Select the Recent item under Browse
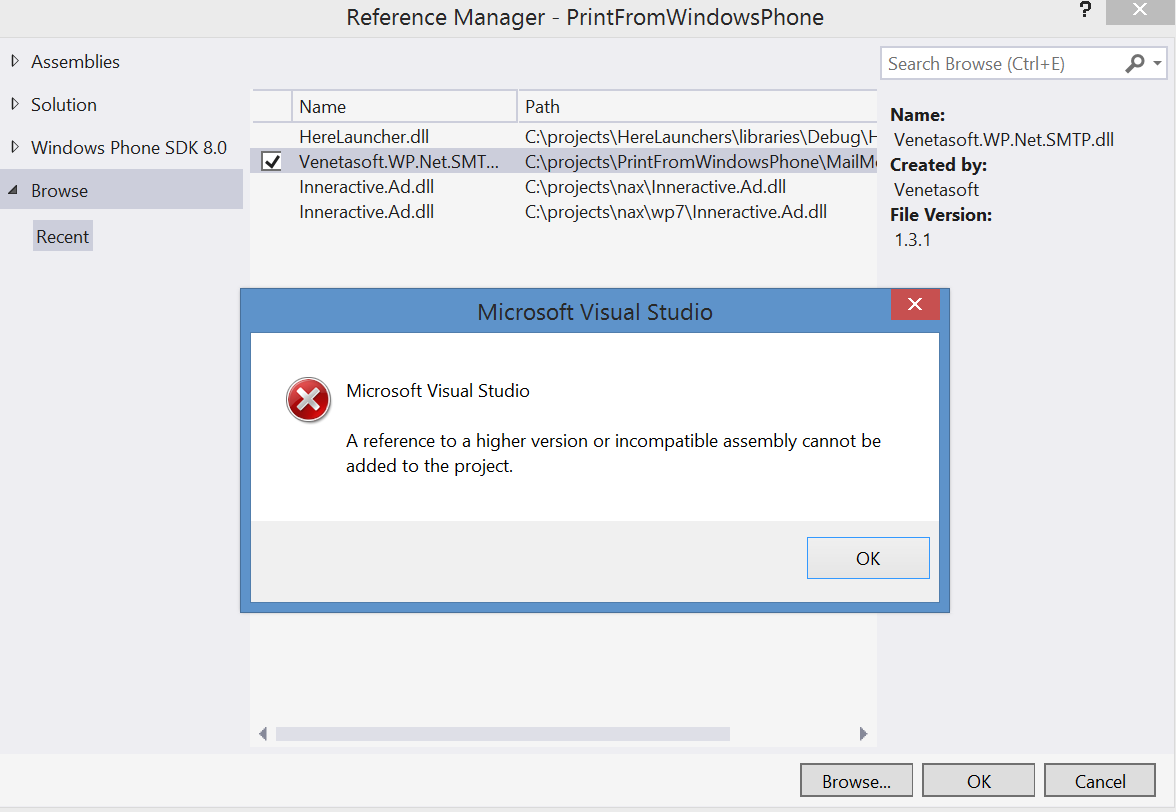 [63, 237]
